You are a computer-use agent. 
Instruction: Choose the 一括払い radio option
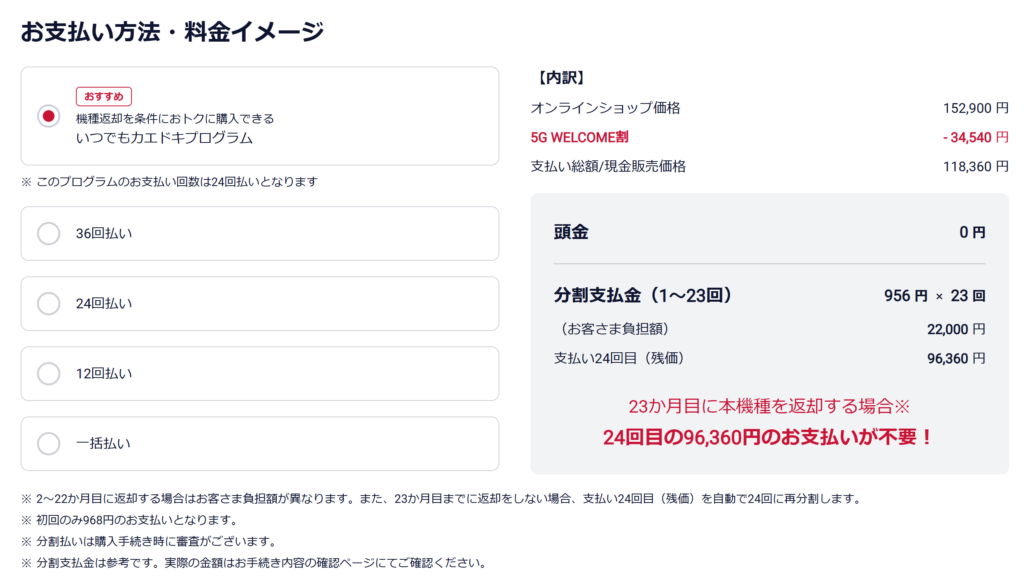tap(48, 443)
